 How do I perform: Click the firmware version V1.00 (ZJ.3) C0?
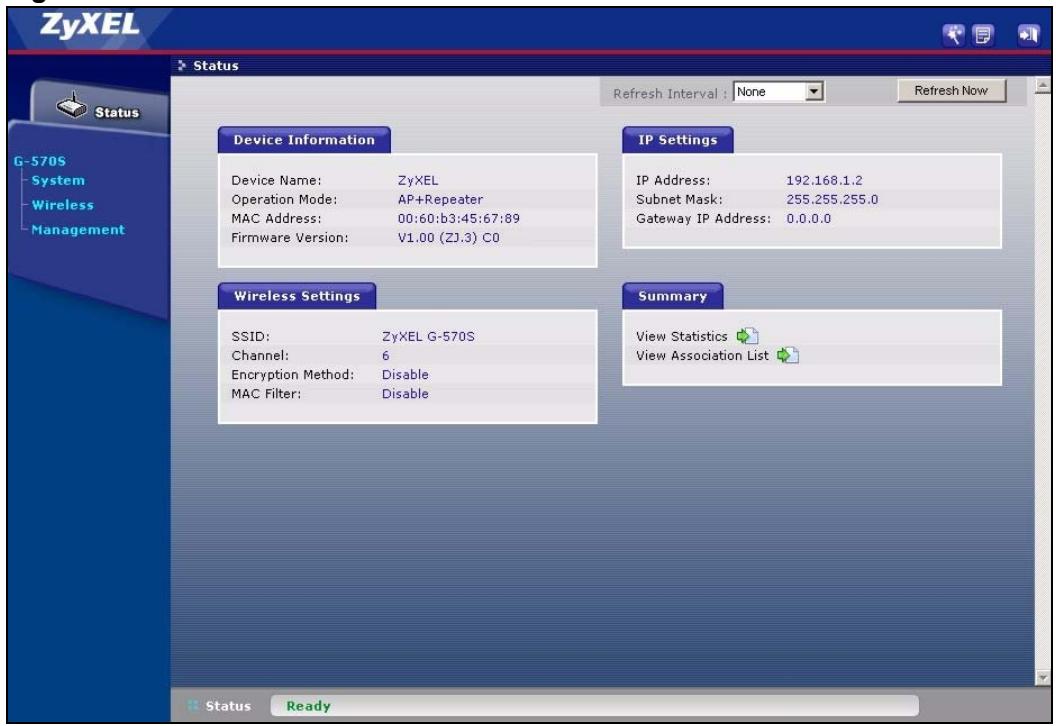449,238
